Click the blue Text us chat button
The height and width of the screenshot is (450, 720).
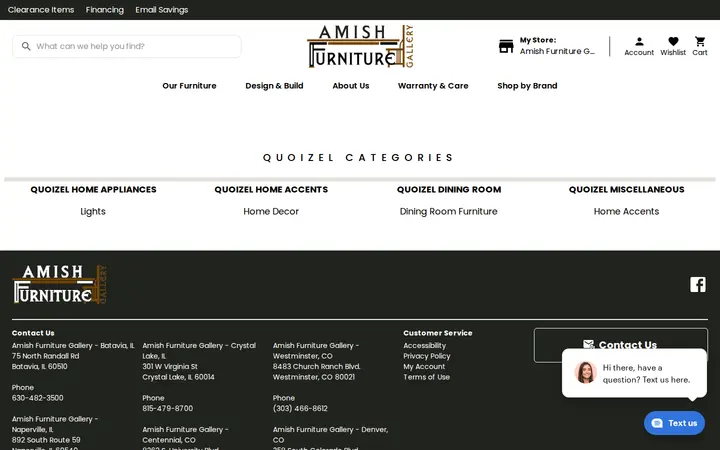[x=674, y=423]
